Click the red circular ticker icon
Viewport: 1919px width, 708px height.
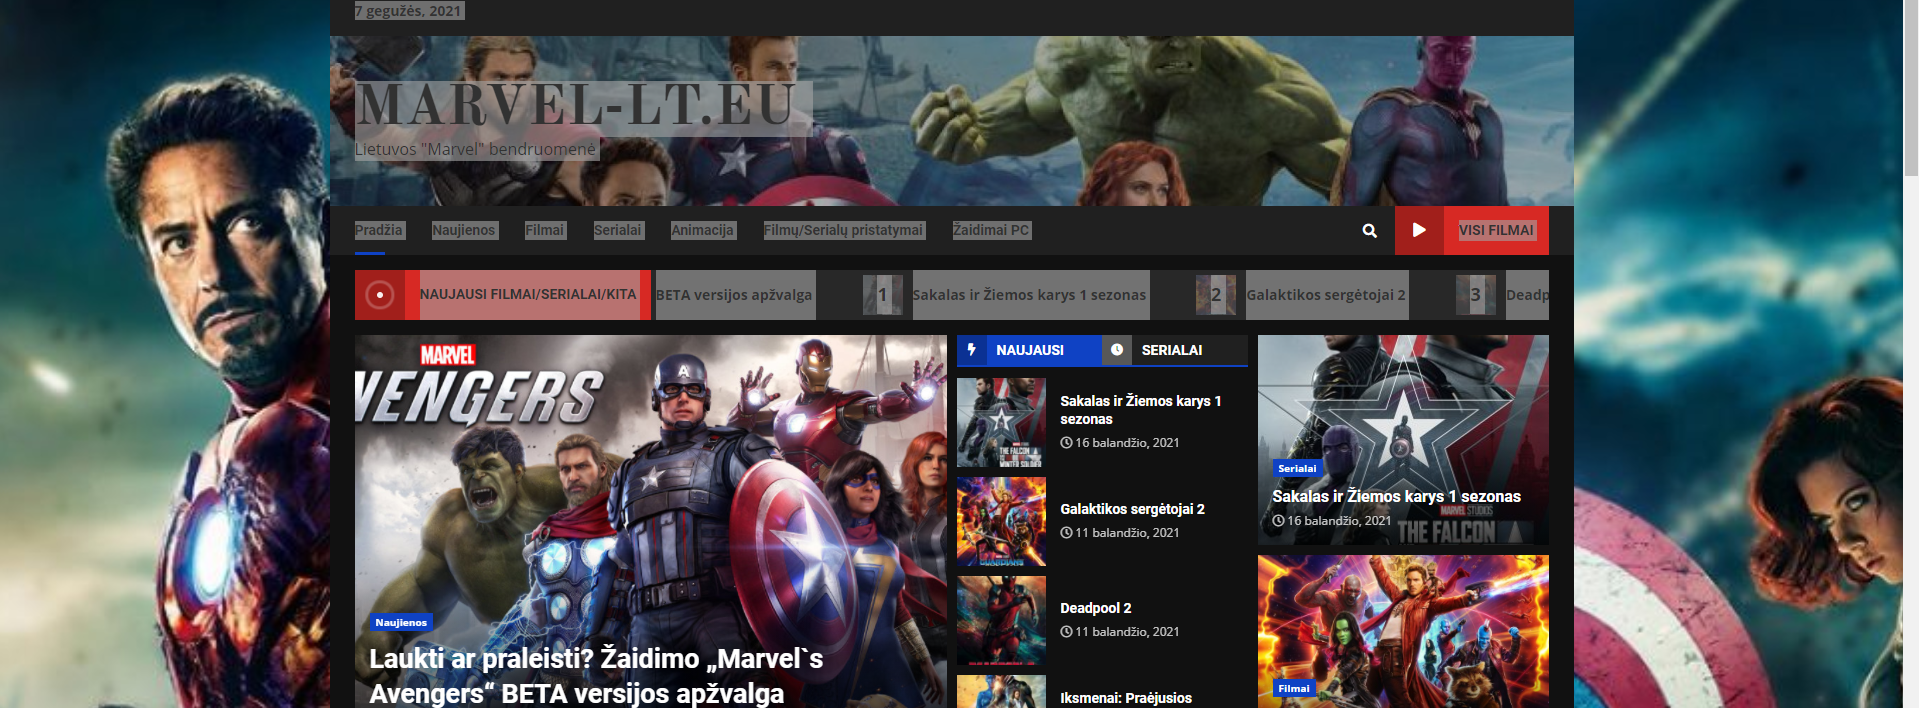point(380,295)
